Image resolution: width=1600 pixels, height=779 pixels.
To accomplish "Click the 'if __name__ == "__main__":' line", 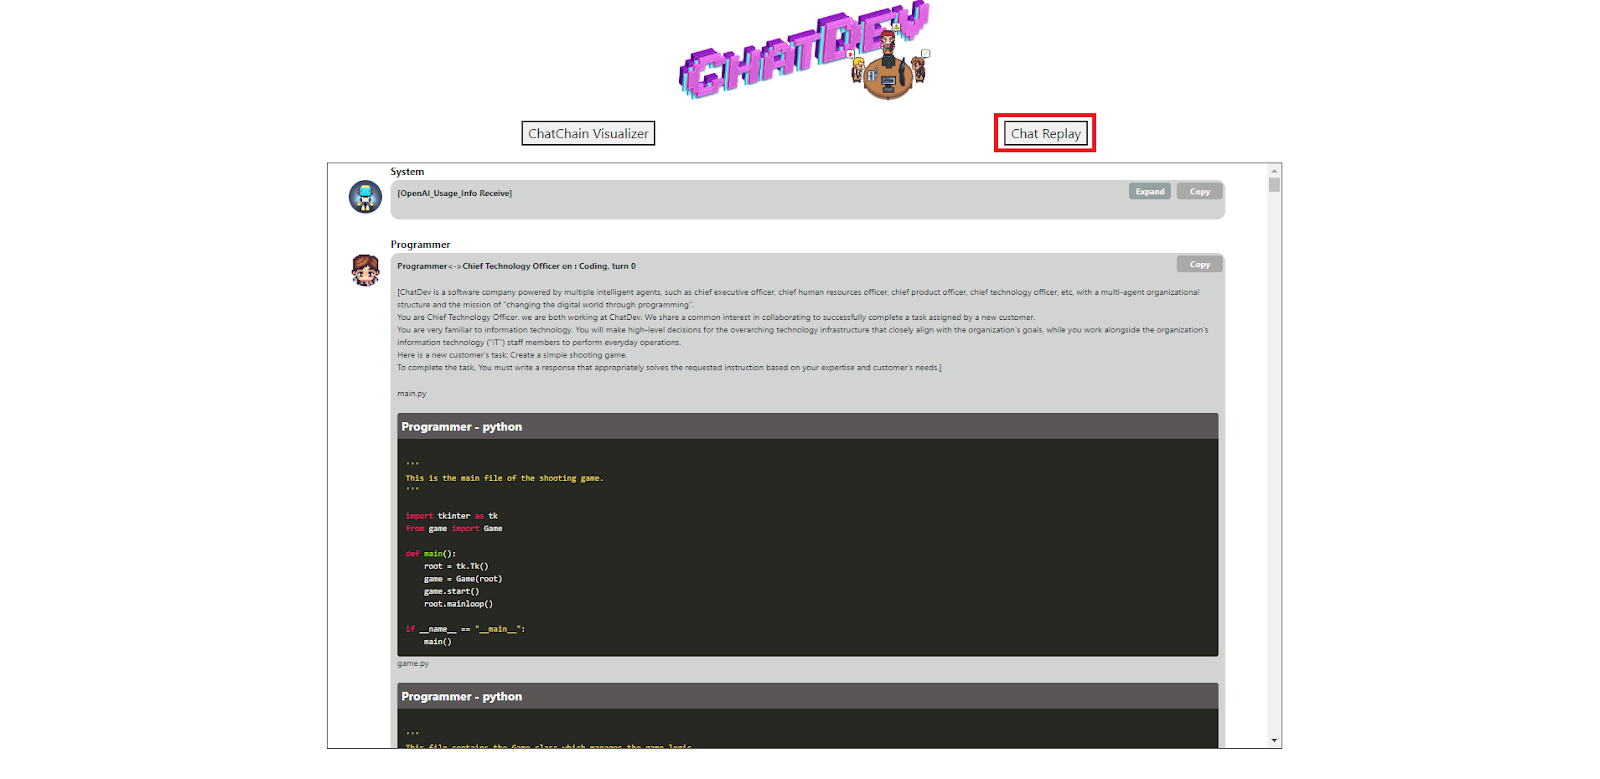I will click(465, 629).
